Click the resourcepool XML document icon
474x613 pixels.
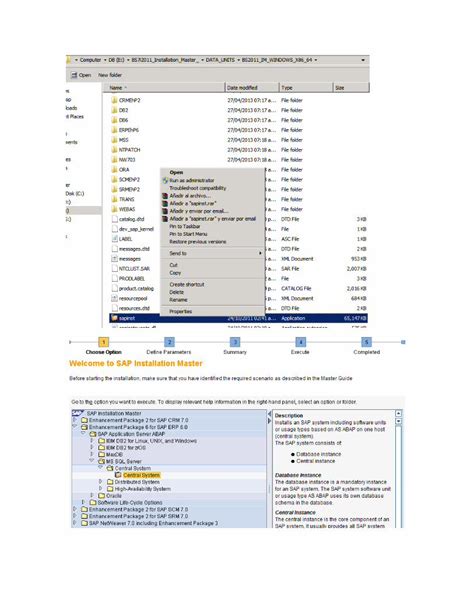pos(114,298)
